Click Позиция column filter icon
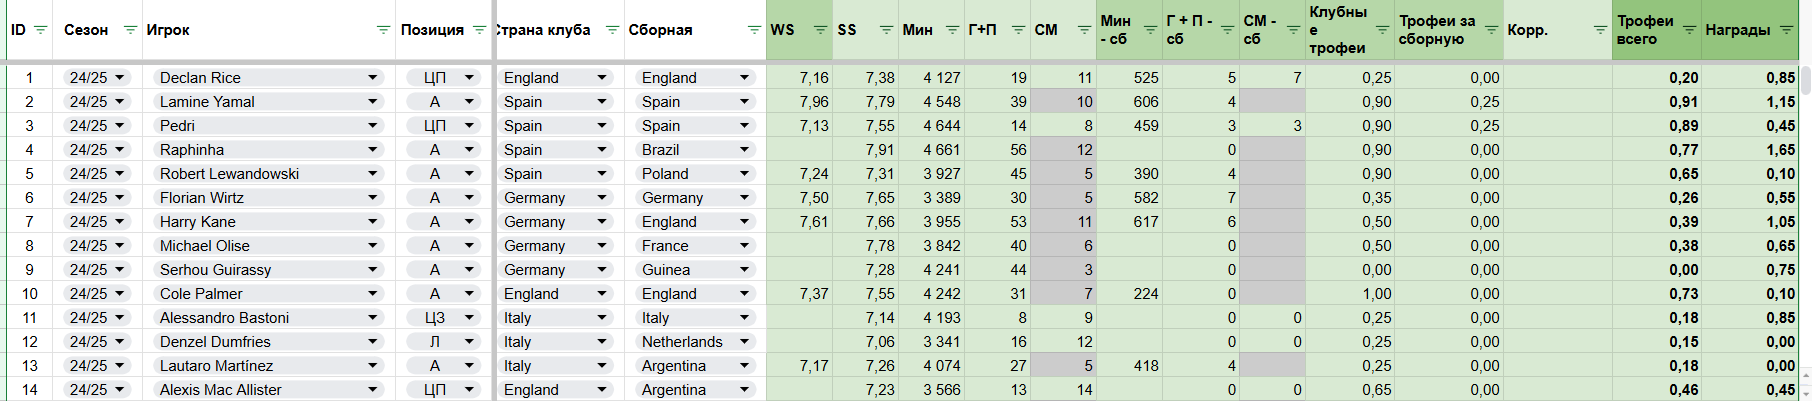1812x401 pixels. [x=479, y=30]
